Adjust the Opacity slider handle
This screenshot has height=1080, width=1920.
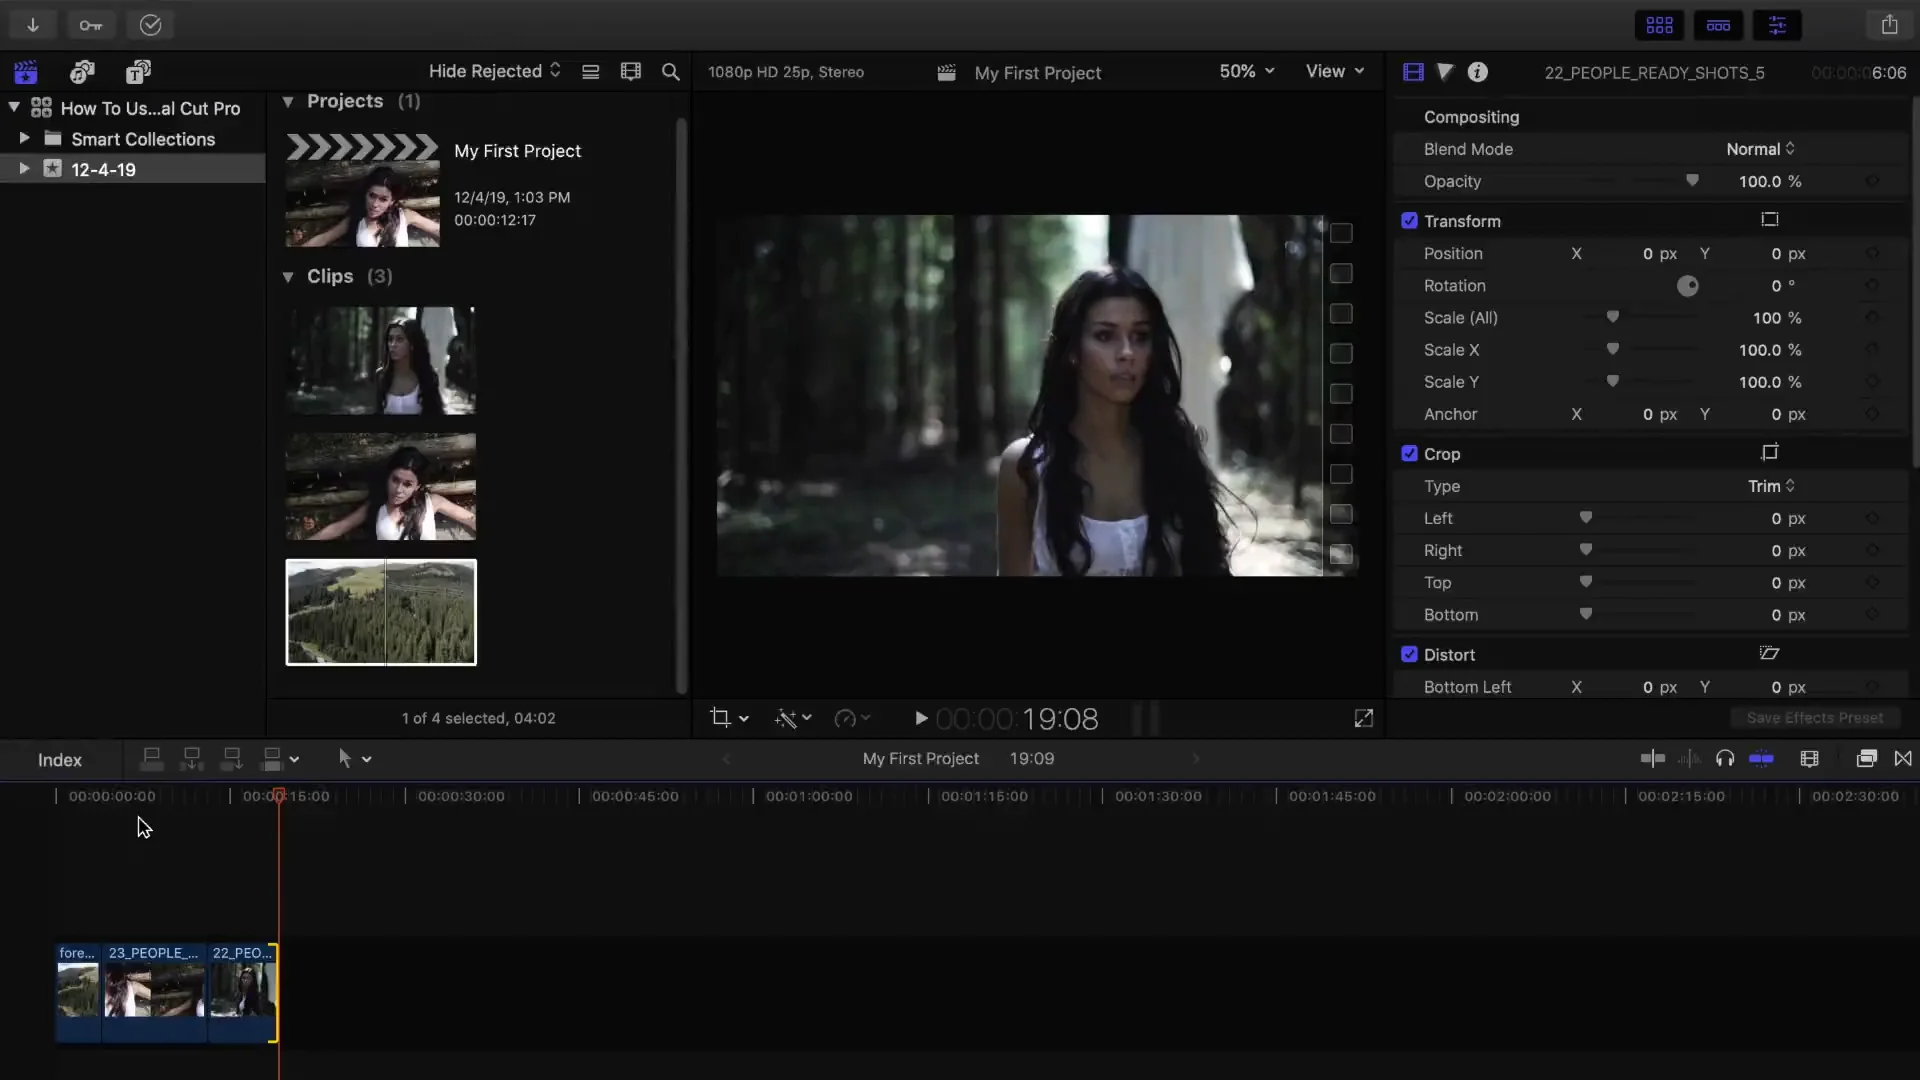pos(1692,181)
